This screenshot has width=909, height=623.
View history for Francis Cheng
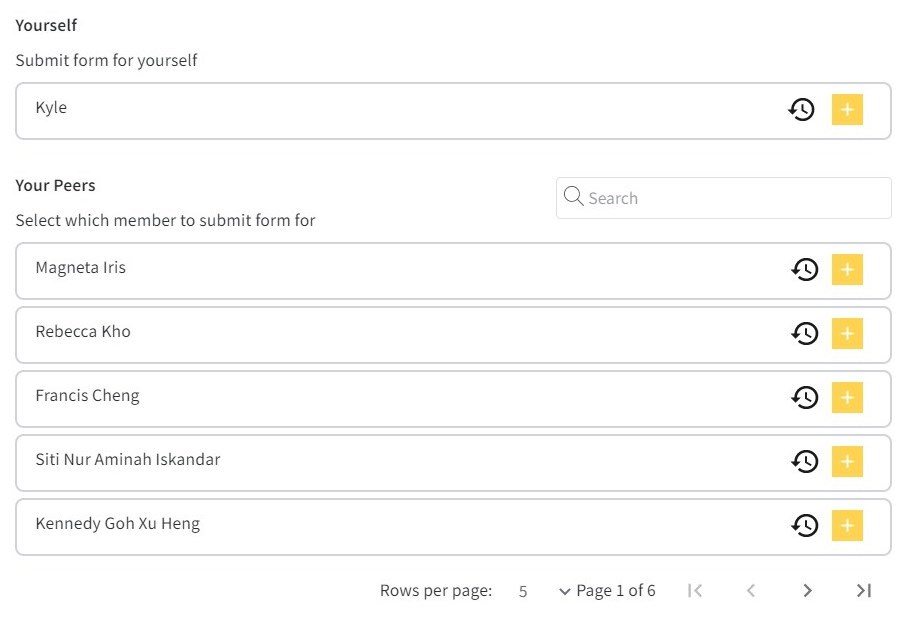805,398
